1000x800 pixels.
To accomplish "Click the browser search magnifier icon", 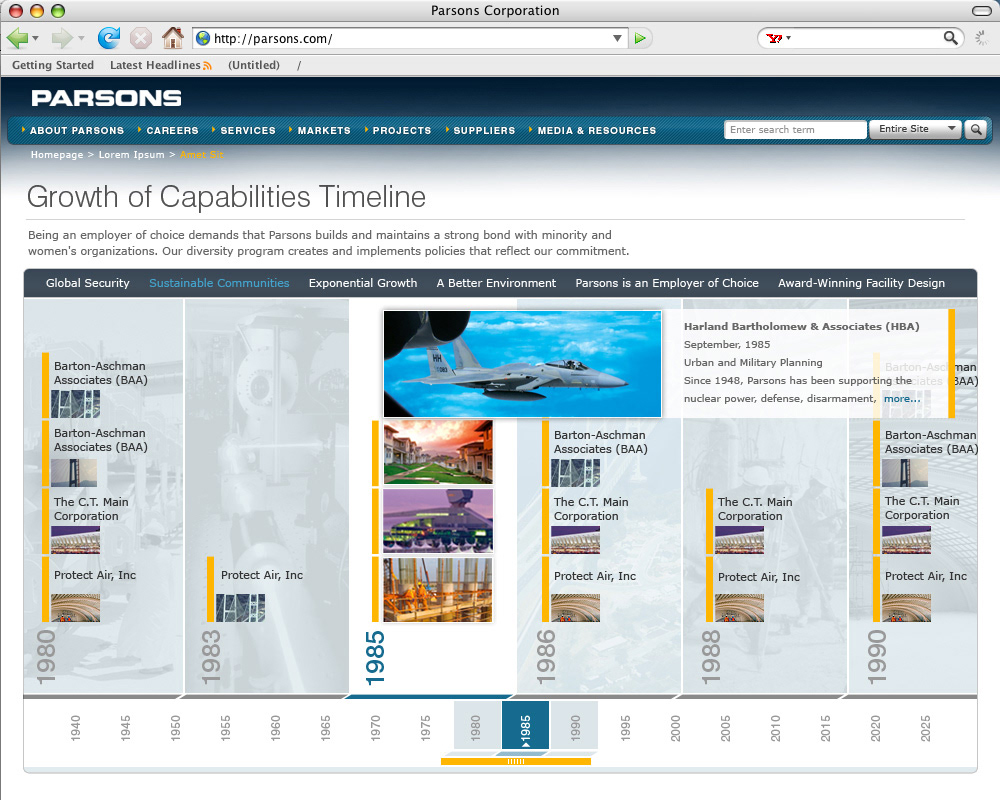I will click(950, 38).
